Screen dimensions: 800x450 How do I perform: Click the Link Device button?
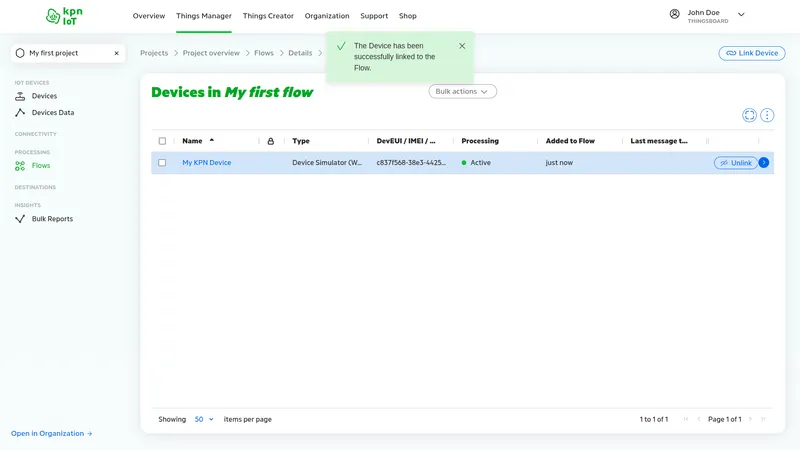point(752,53)
